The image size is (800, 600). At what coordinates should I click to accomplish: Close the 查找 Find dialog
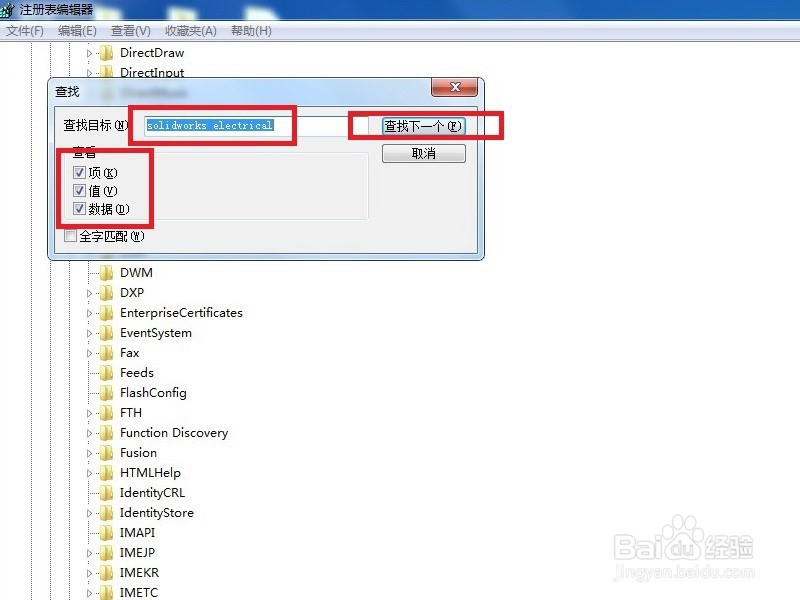tap(455, 87)
